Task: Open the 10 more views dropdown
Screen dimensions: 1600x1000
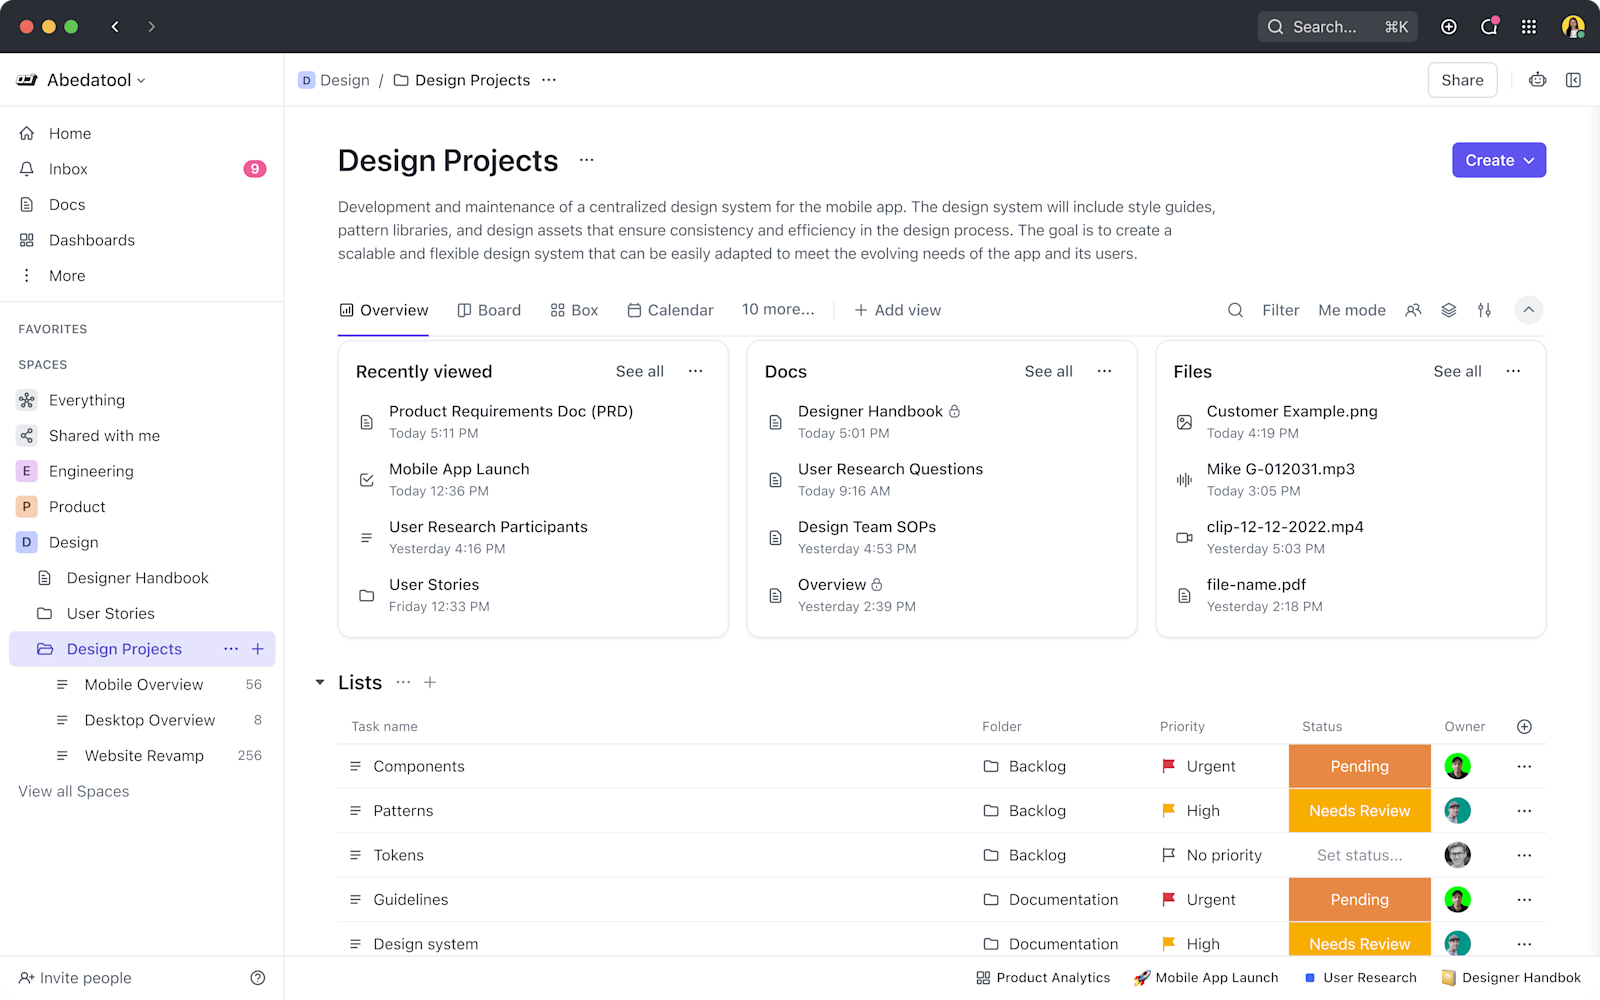Action: point(778,309)
